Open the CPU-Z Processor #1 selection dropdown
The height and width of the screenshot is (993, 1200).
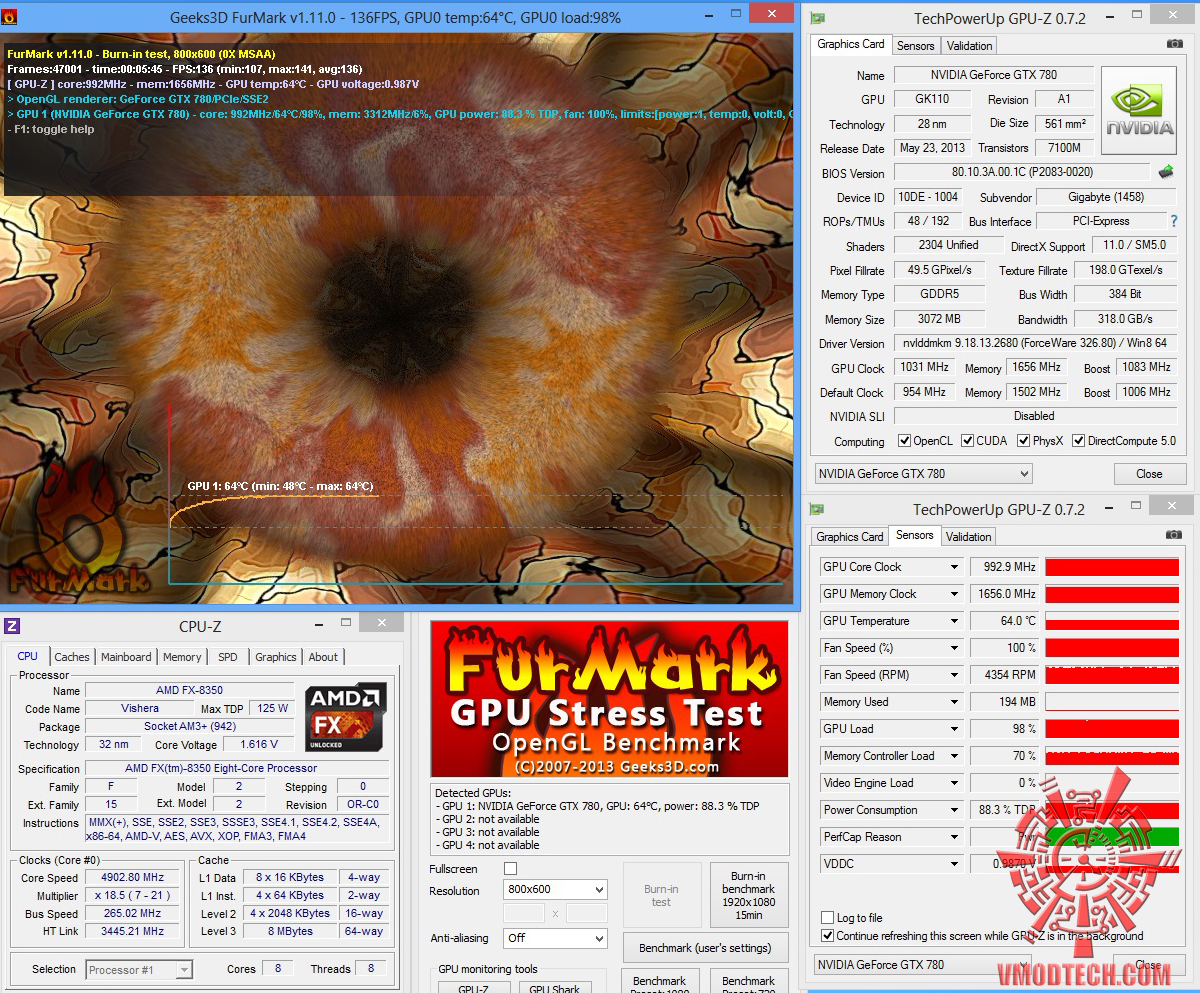pyautogui.click(x=139, y=969)
